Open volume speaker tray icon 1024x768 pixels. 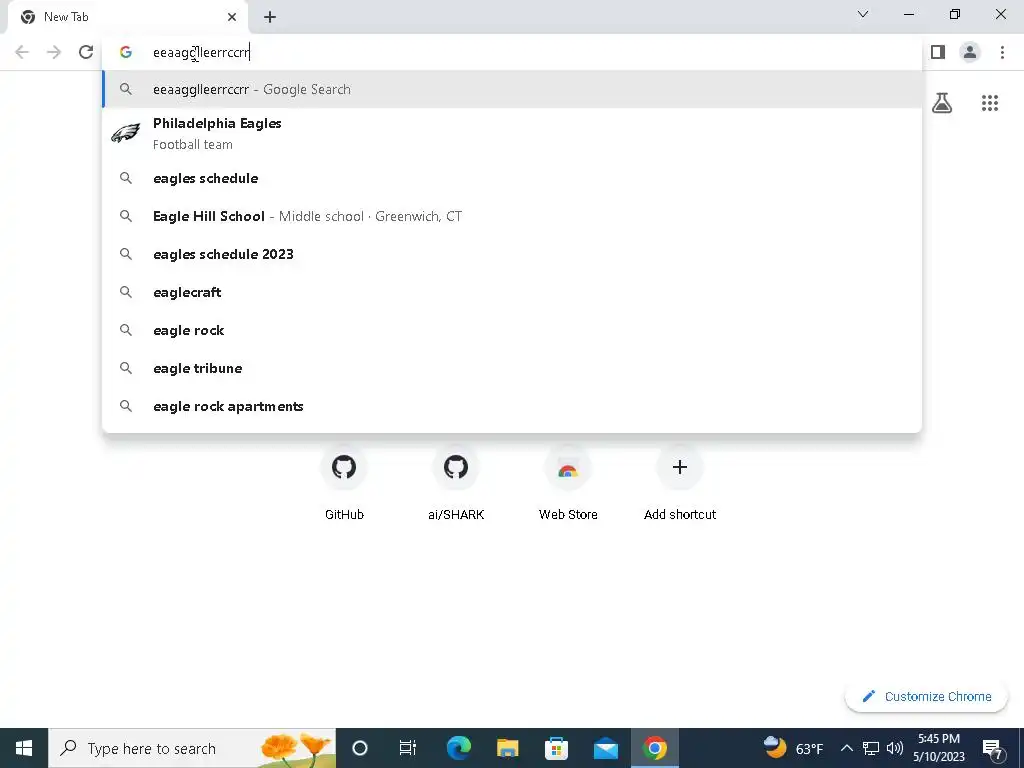(895, 748)
